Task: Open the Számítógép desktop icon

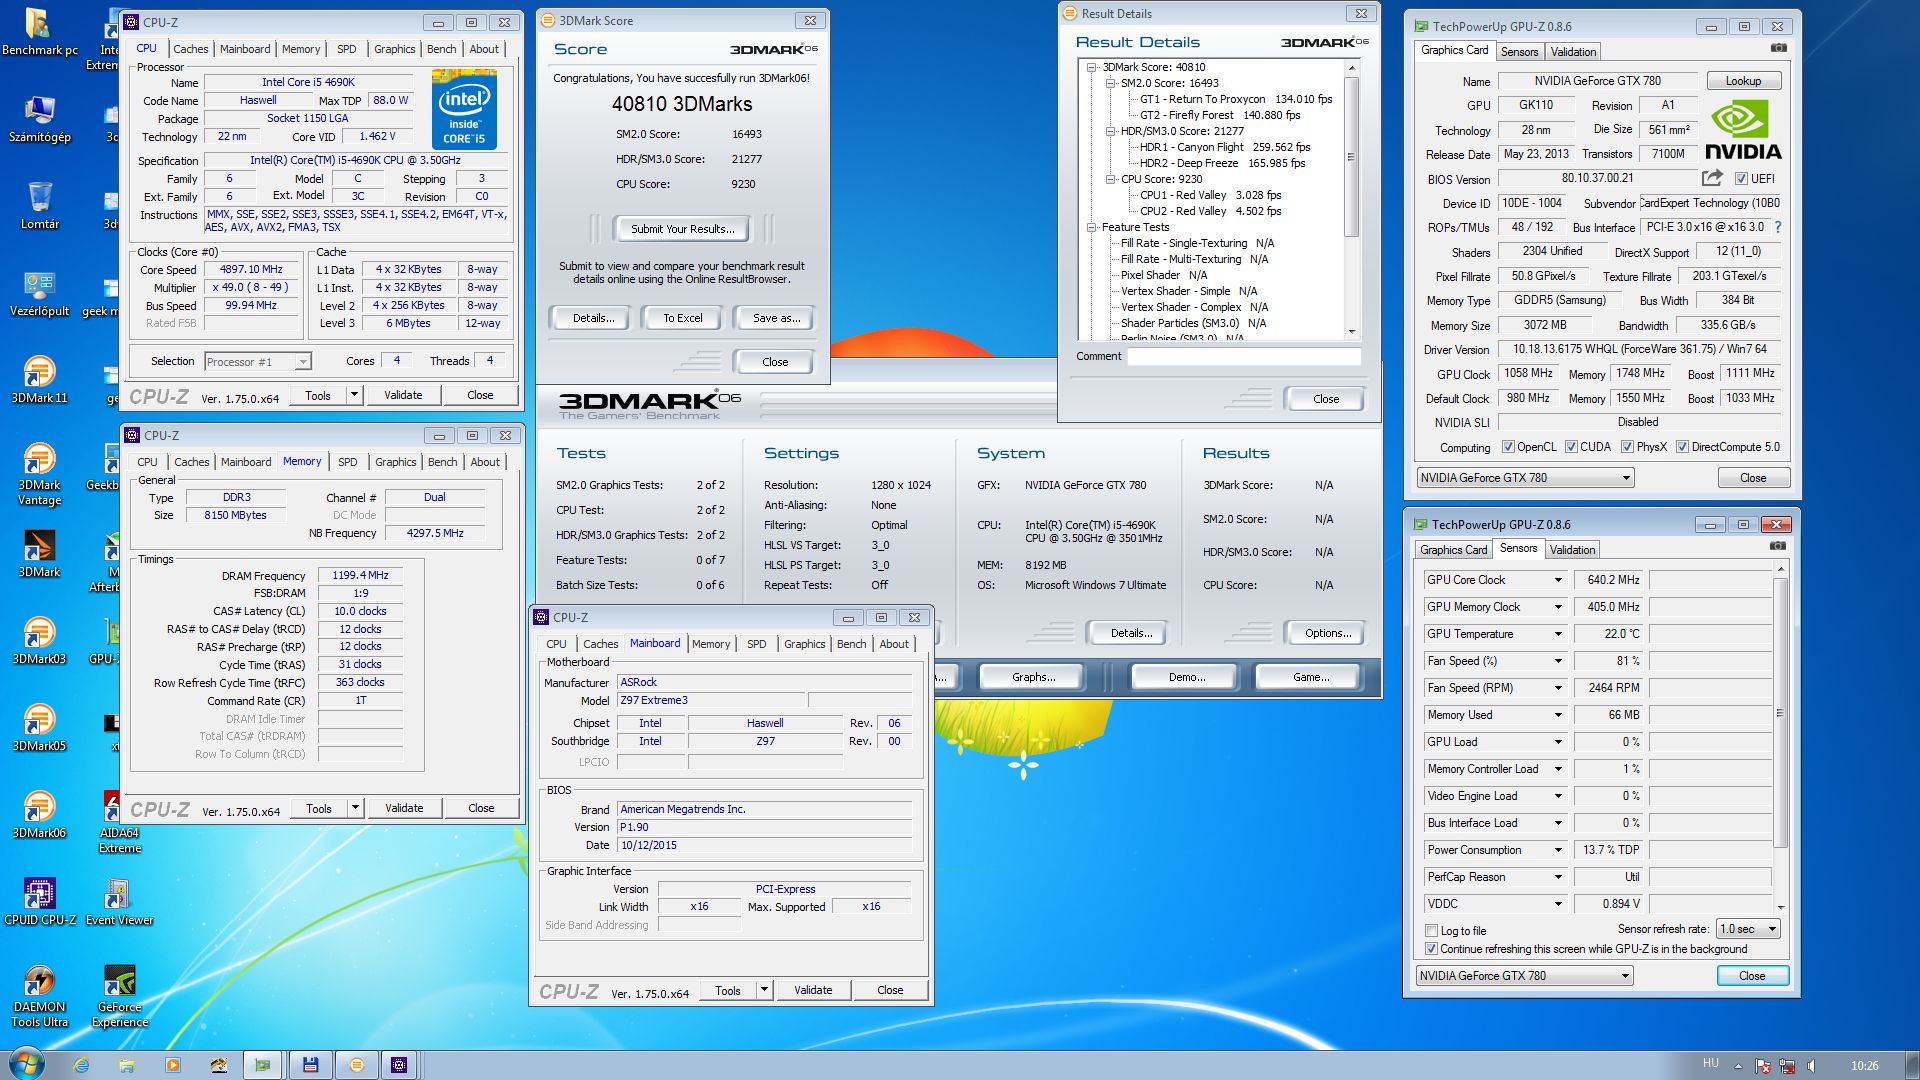Action: pos(39,120)
